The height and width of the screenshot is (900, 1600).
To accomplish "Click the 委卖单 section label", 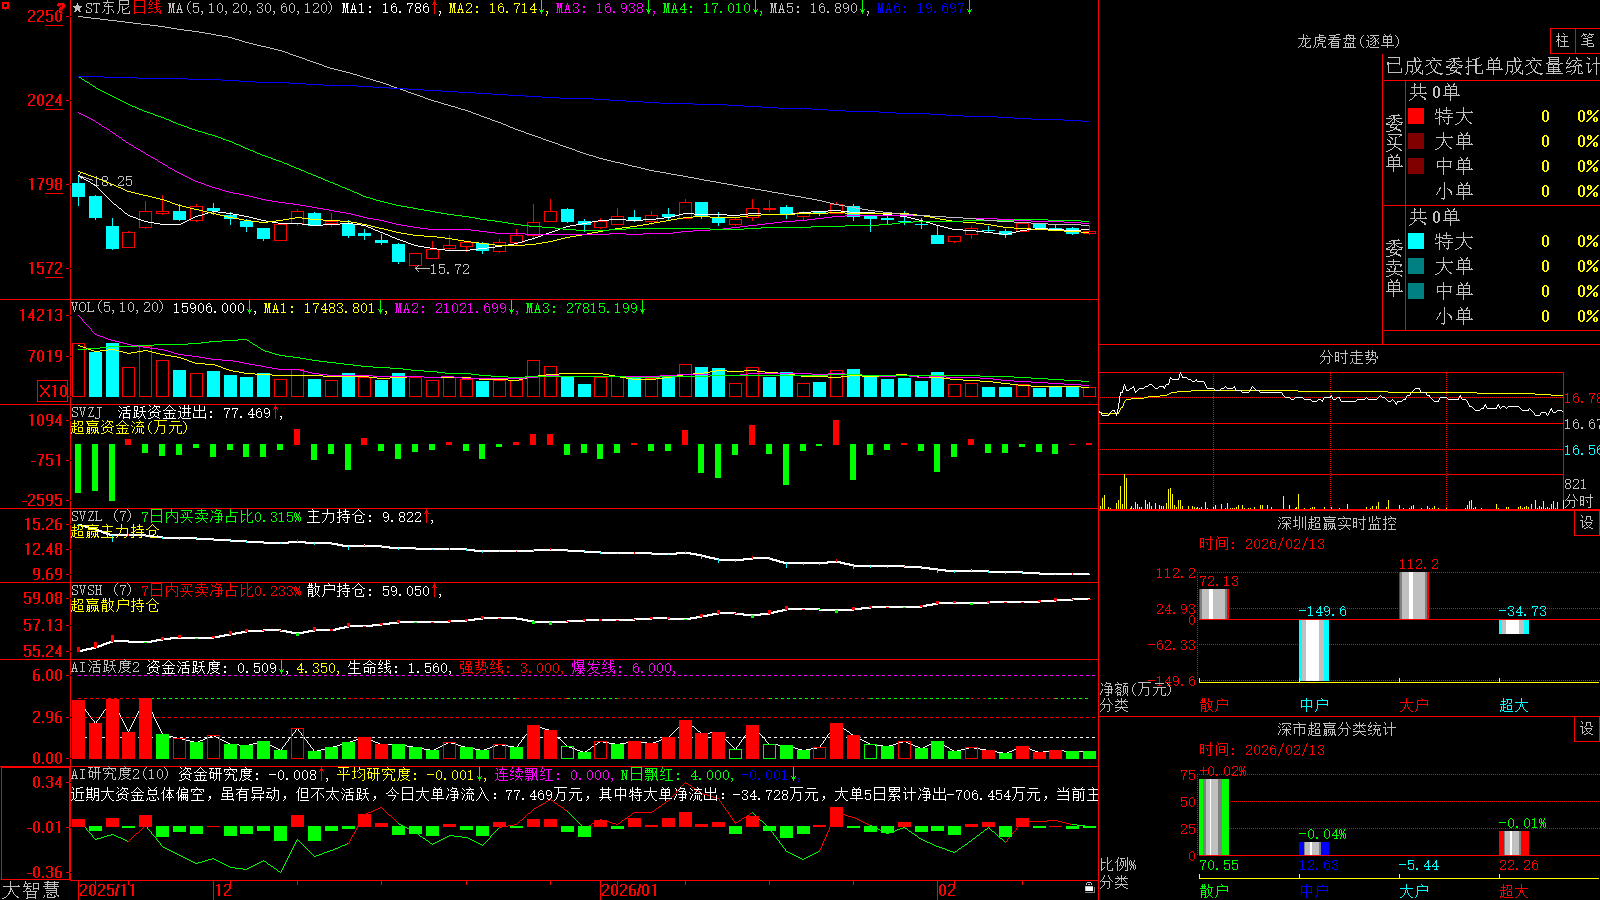I will [1394, 267].
